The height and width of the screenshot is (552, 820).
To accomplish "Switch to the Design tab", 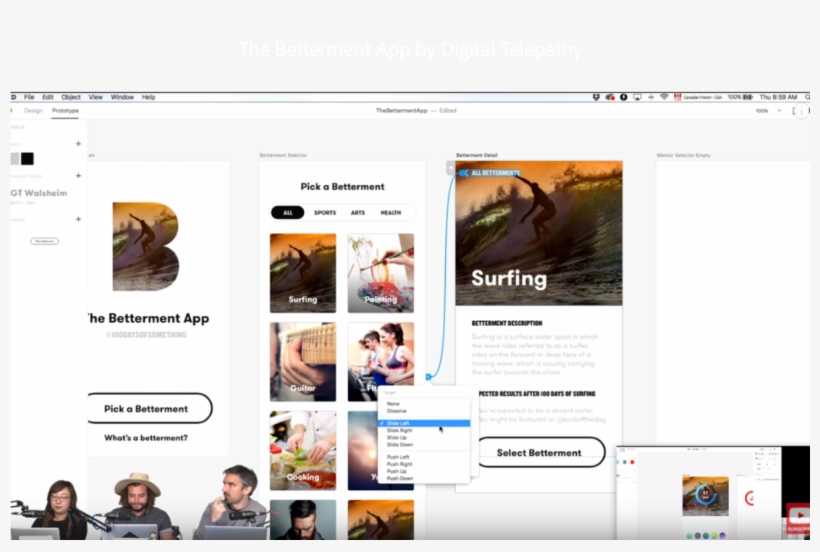I will coord(33,111).
